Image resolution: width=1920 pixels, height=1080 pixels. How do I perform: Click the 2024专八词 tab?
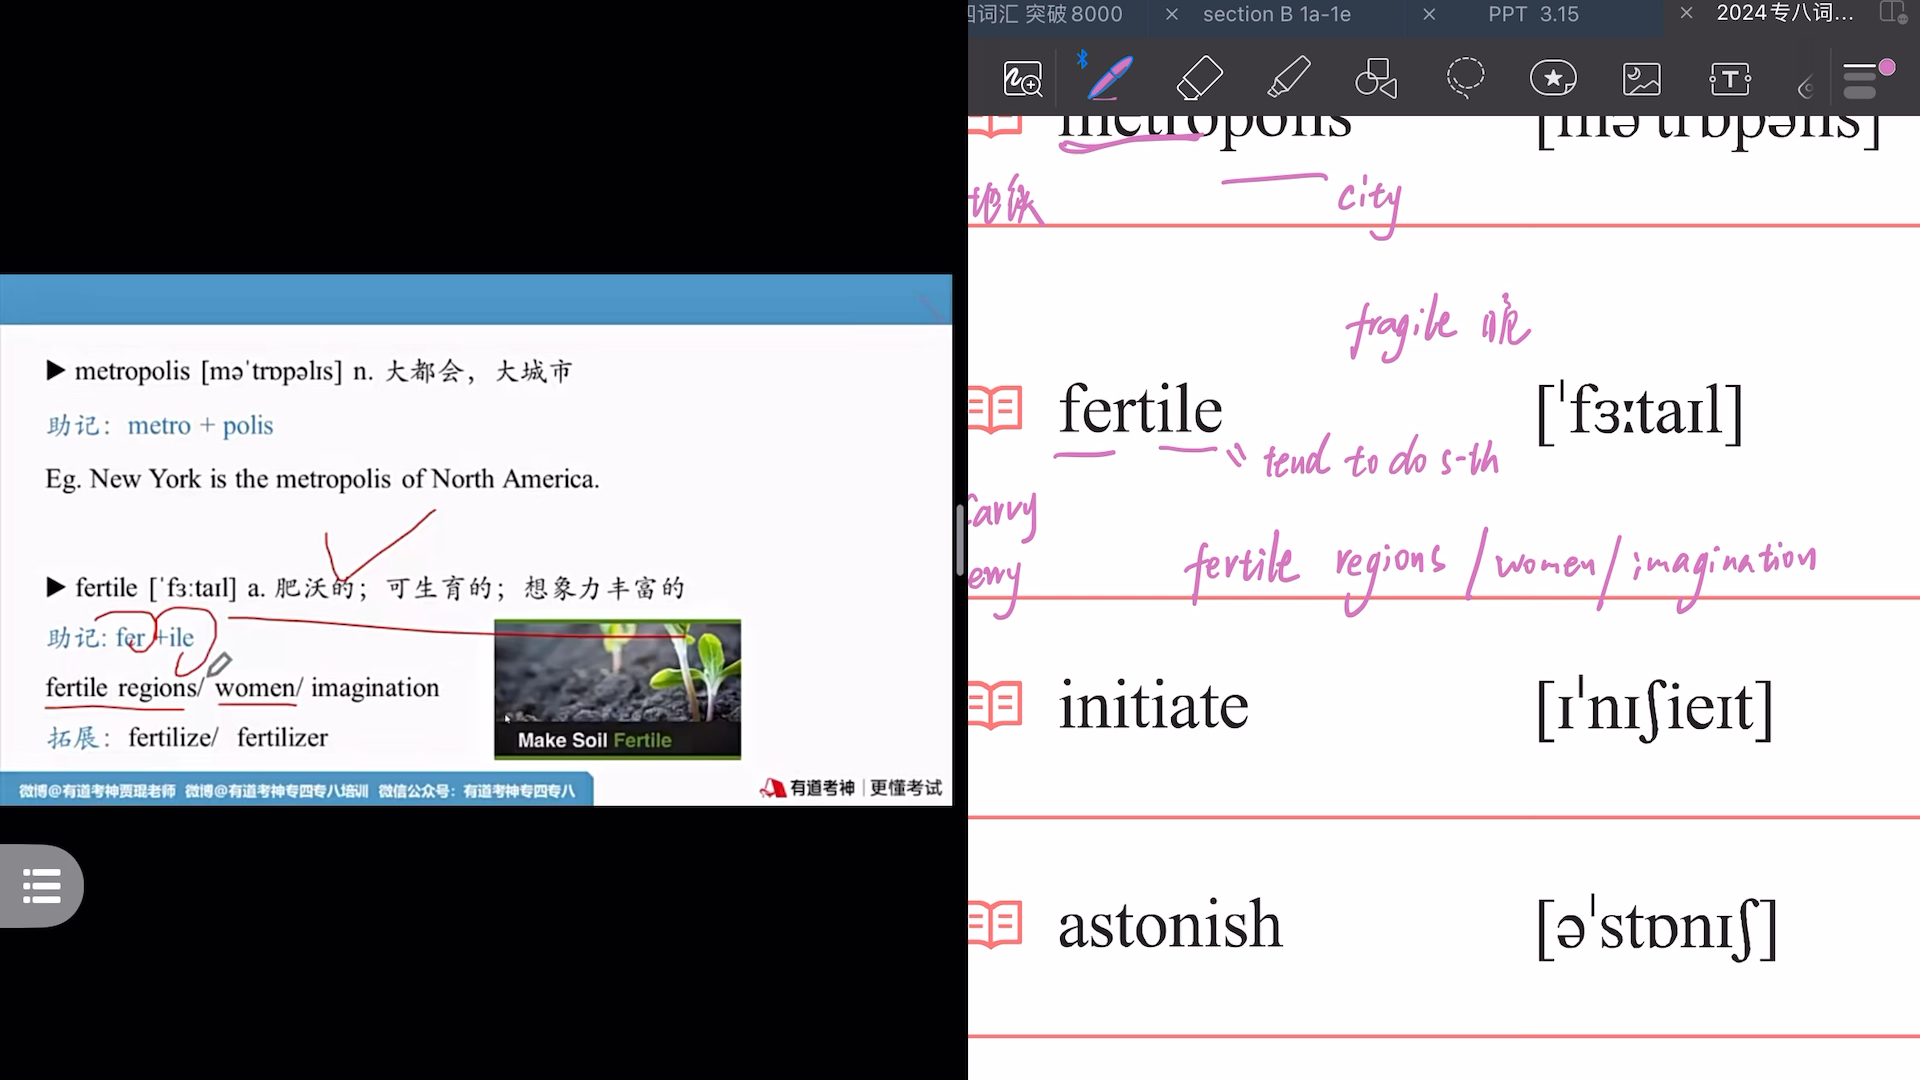point(1787,15)
